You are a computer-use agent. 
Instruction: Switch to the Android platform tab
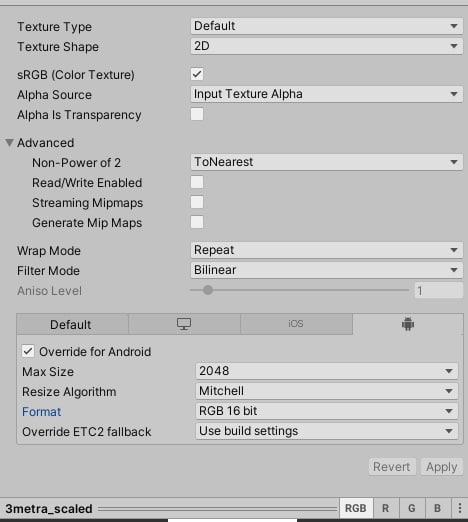pos(408,324)
